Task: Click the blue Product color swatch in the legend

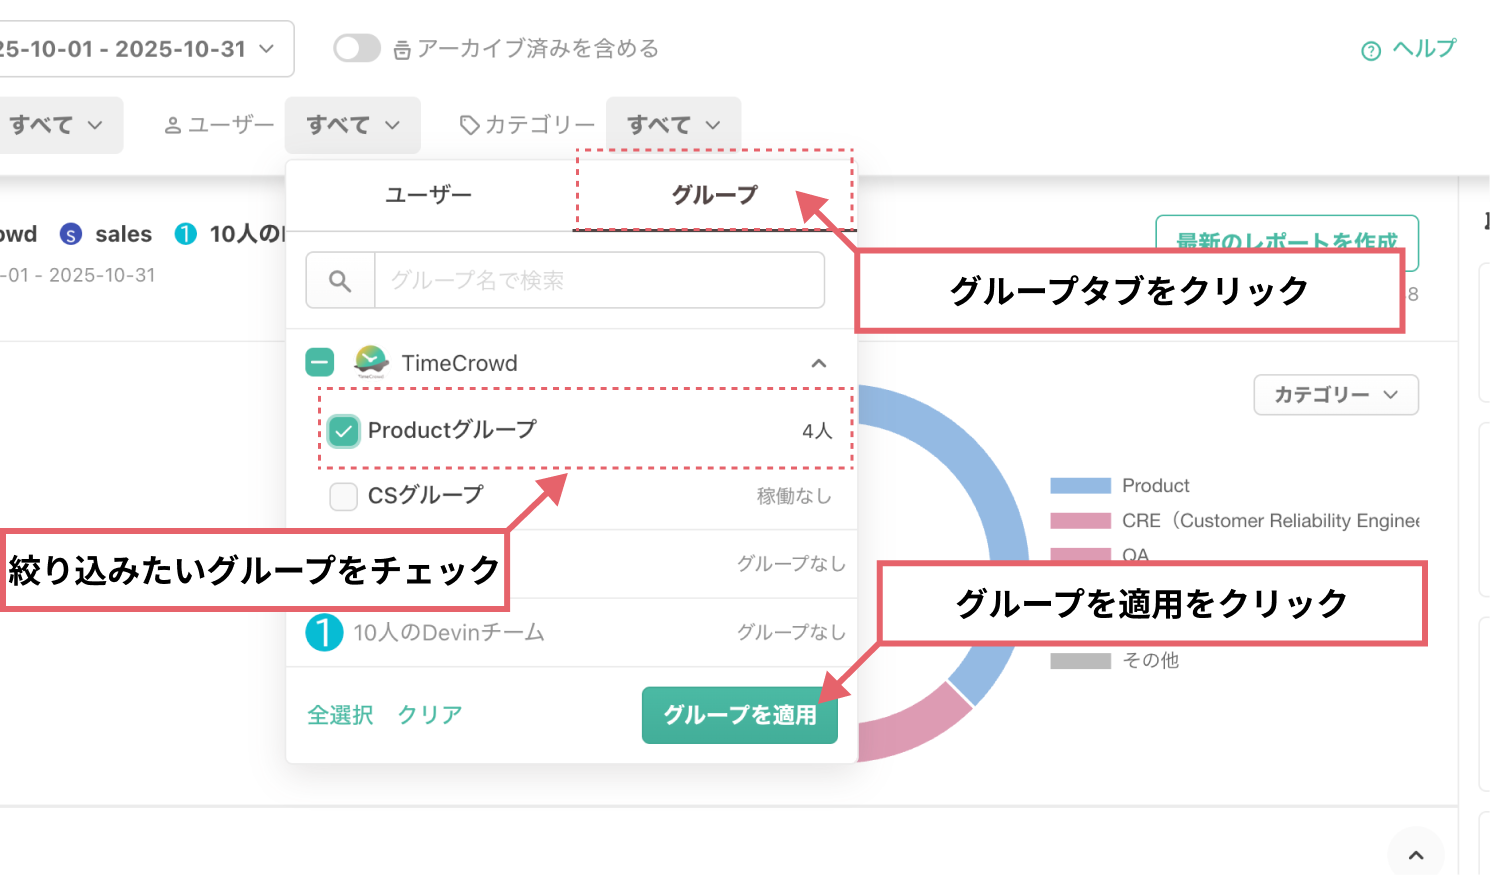Action: point(1078,485)
